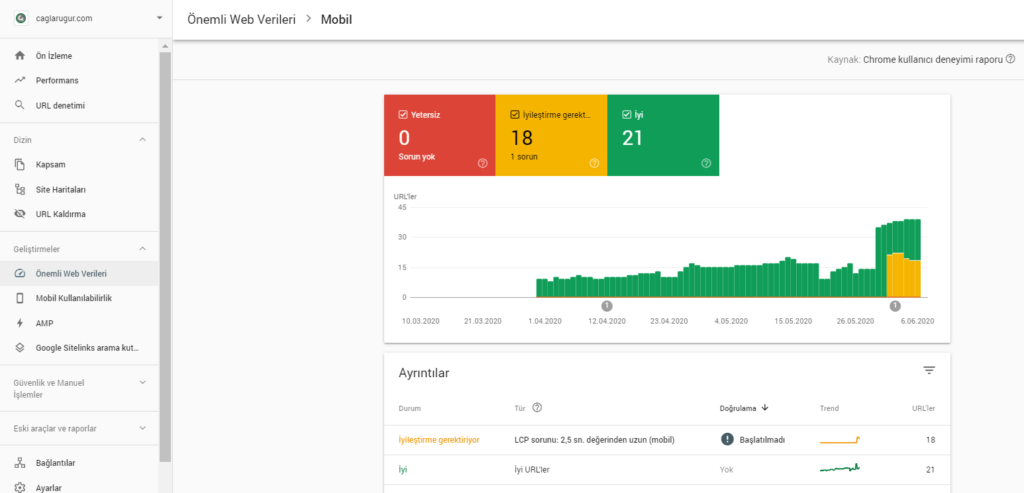
Task: Click the Kapsam pages icon
Action: 20,165
